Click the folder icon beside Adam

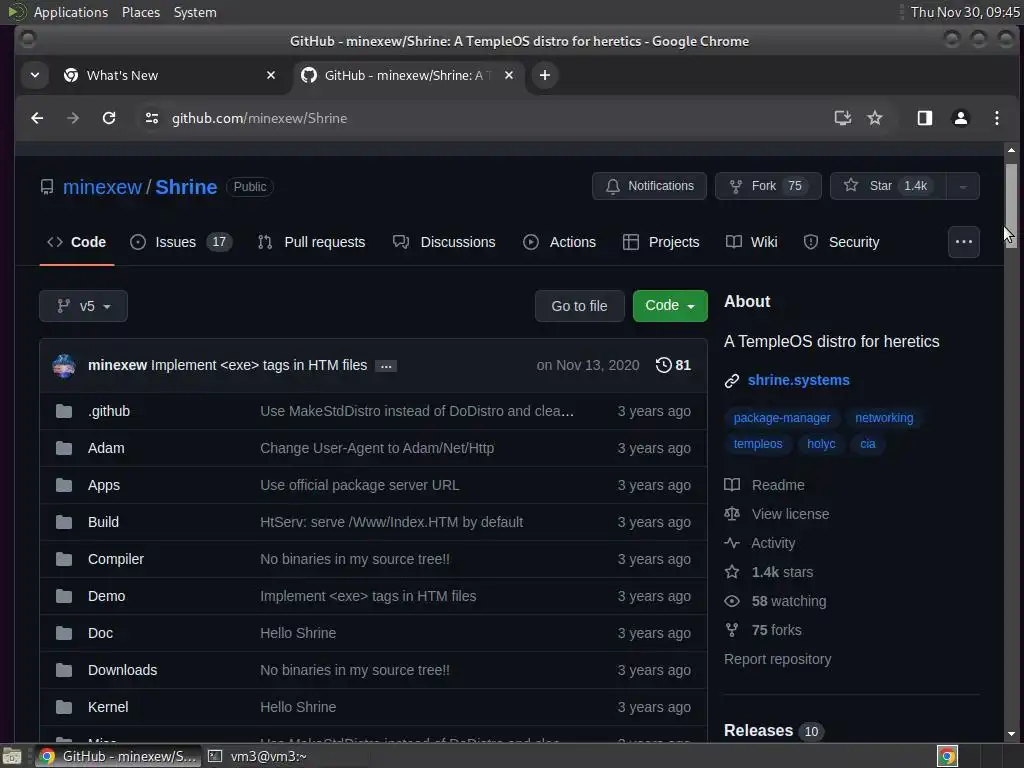coord(64,449)
